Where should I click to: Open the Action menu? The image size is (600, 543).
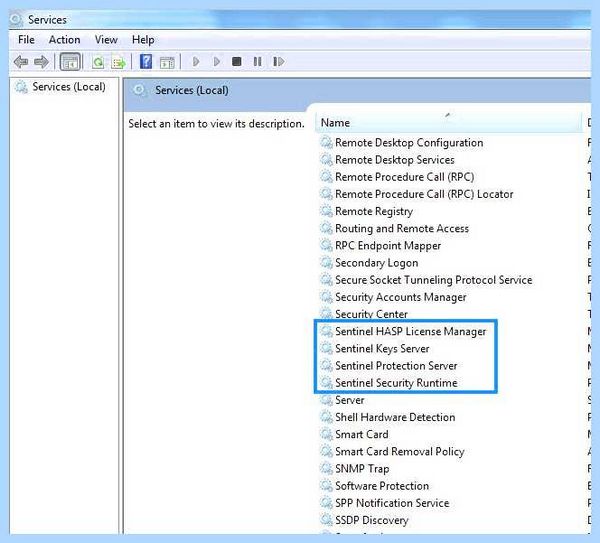[x=64, y=40]
